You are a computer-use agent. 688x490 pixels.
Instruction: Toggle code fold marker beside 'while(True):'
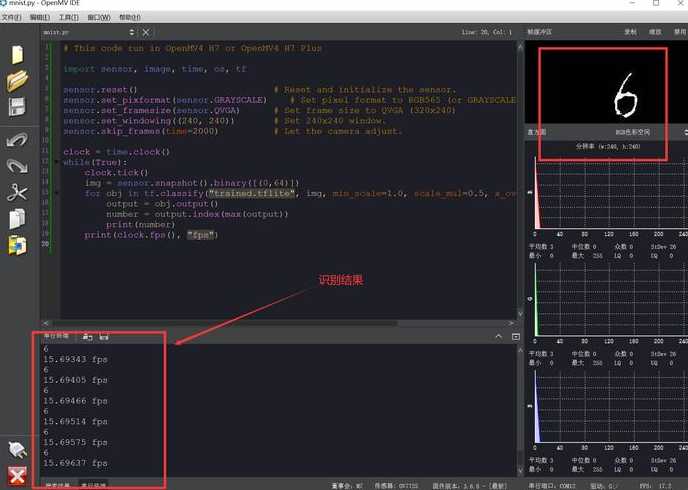click(56, 162)
